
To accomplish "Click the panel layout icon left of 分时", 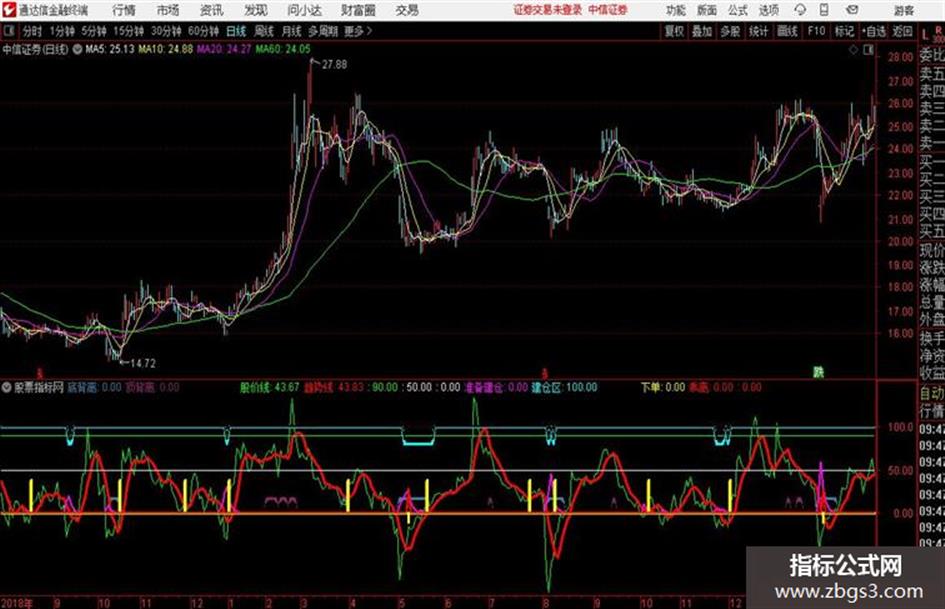I will (x=8, y=31).
